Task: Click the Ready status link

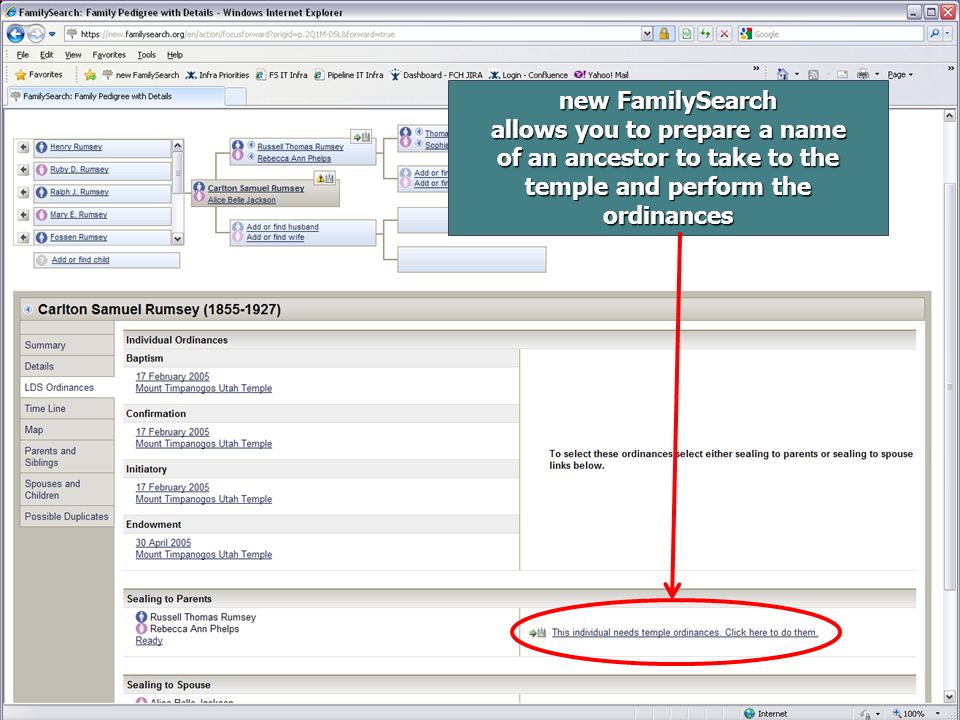Action: [x=149, y=640]
